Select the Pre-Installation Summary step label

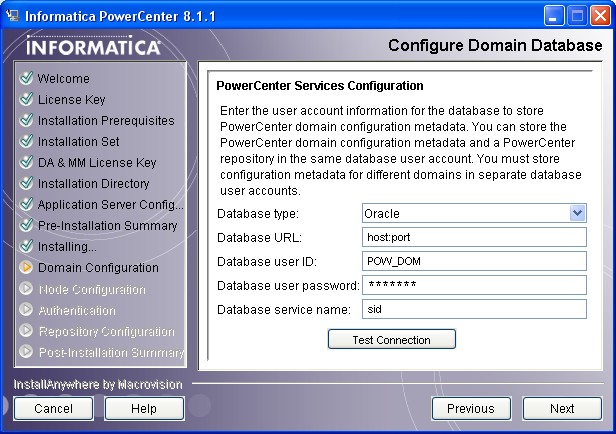(x=108, y=225)
